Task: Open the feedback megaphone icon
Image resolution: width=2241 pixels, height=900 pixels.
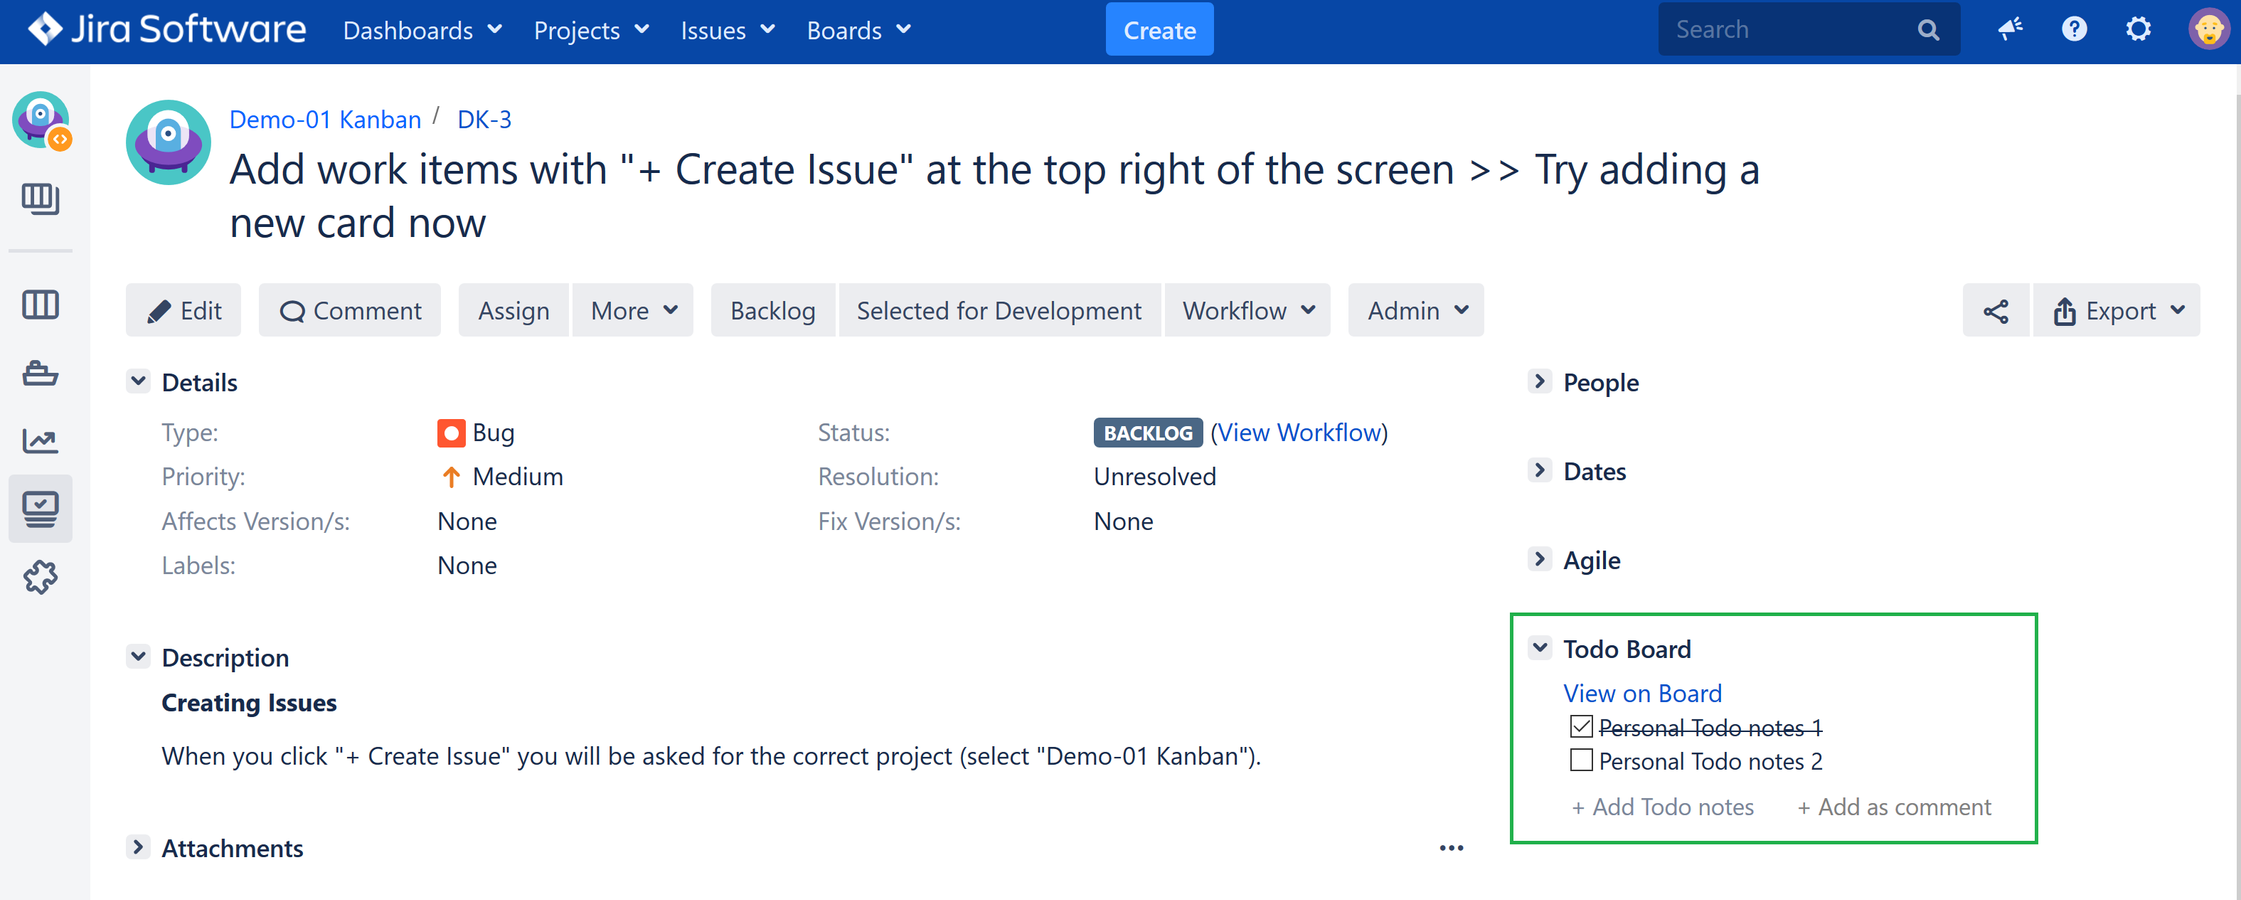Action: pos(2010,29)
